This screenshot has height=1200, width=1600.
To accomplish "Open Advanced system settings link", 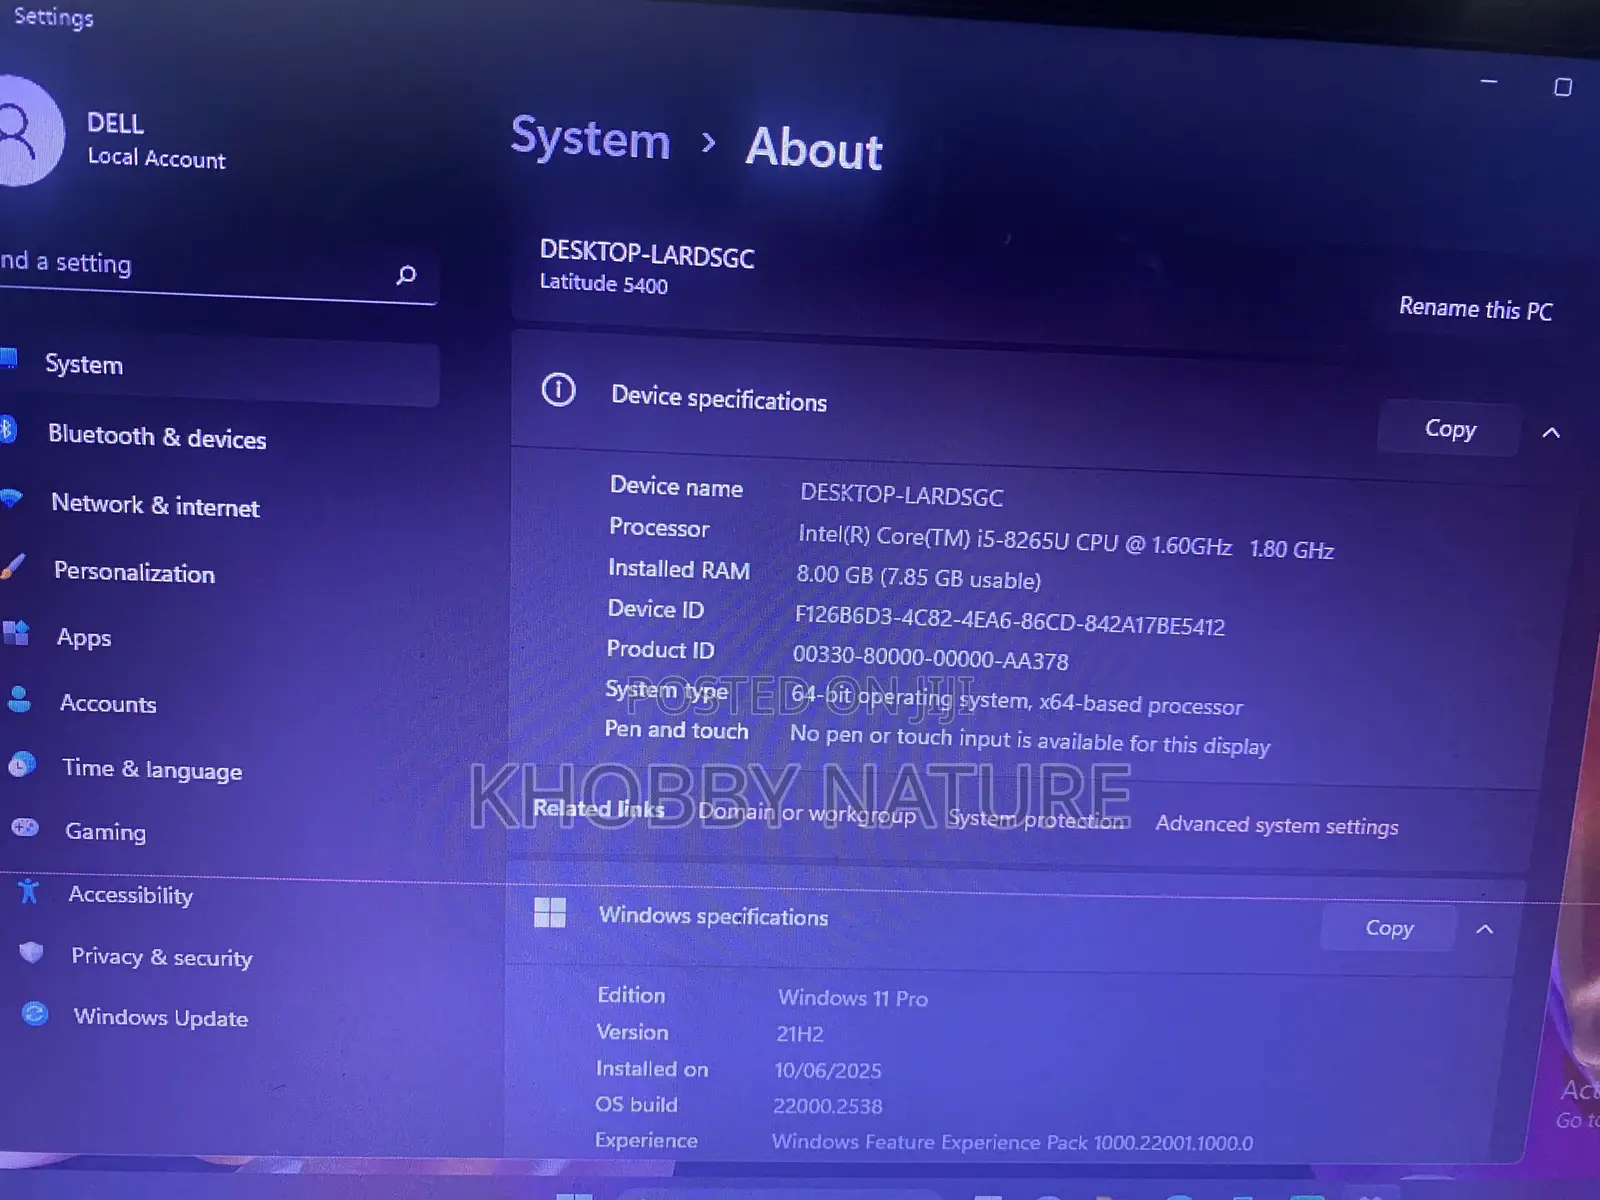I will tap(1277, 825).
